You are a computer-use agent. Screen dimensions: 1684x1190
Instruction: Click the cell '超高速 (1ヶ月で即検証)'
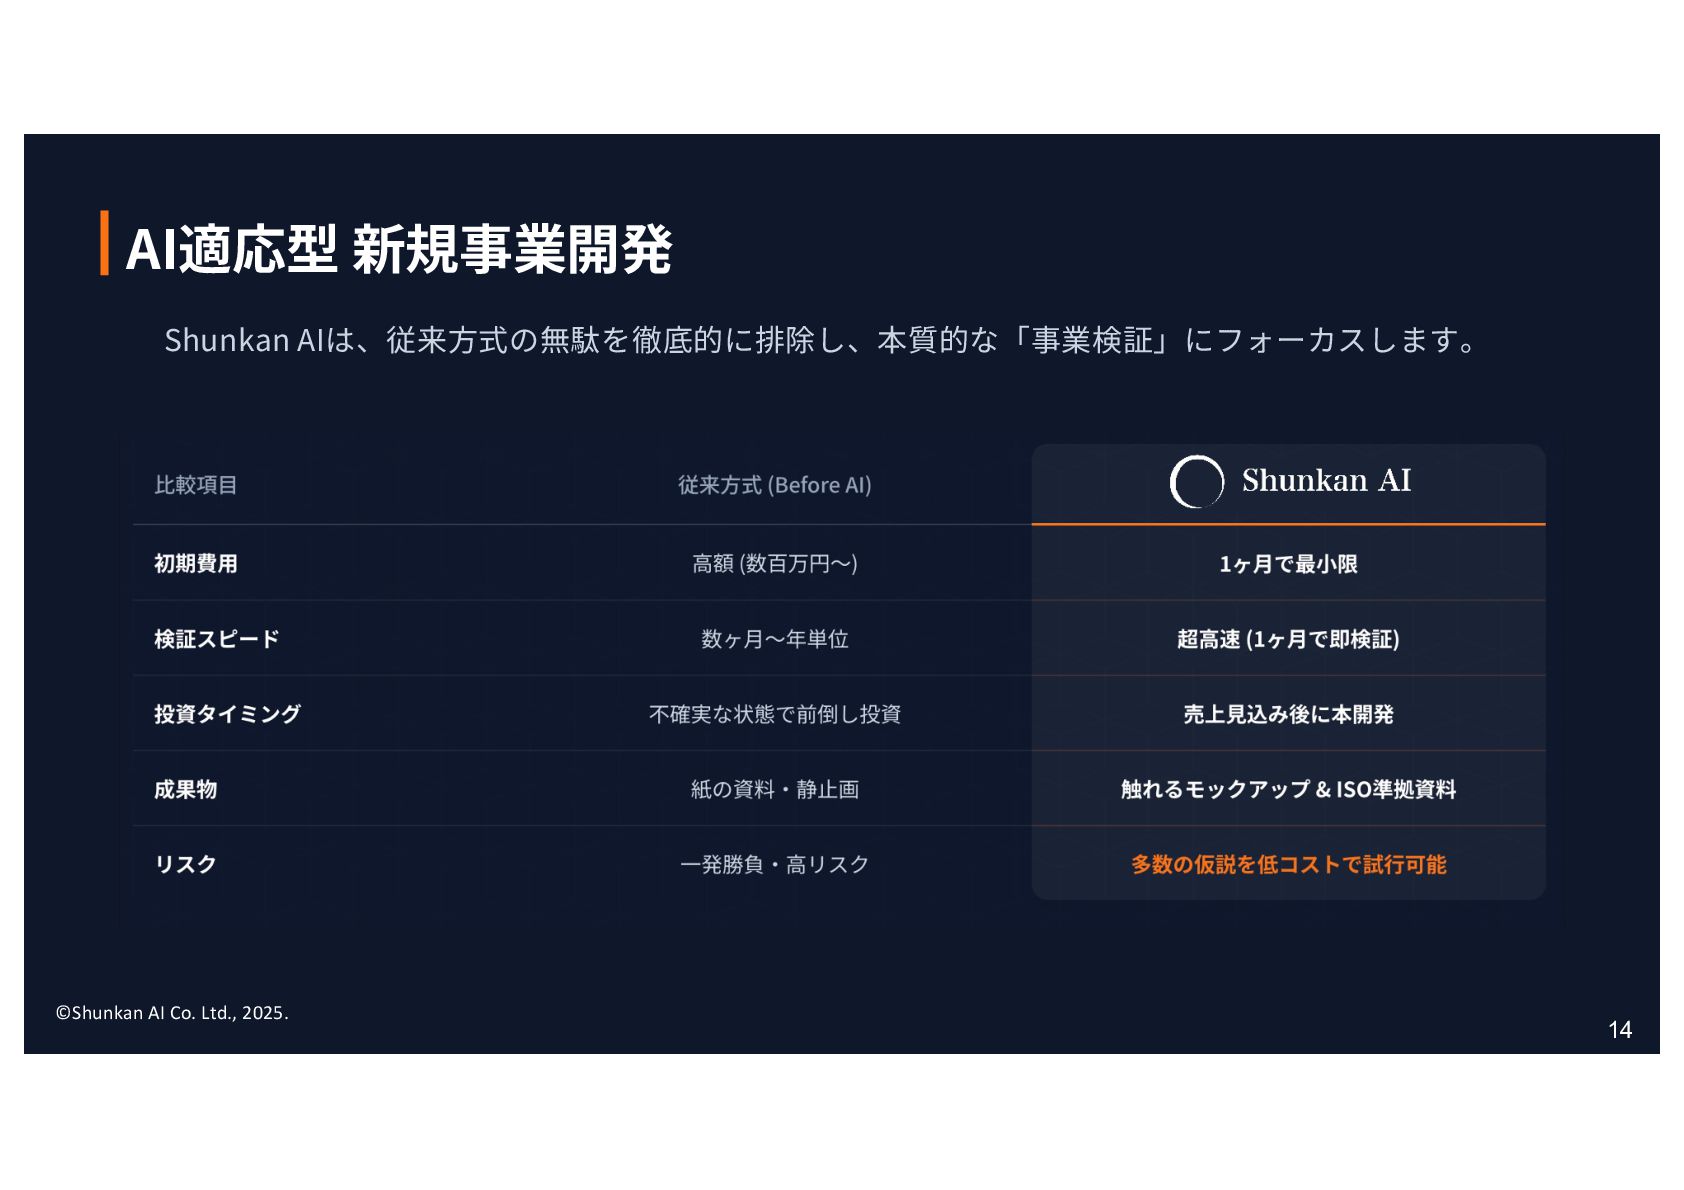(1288, 639)
